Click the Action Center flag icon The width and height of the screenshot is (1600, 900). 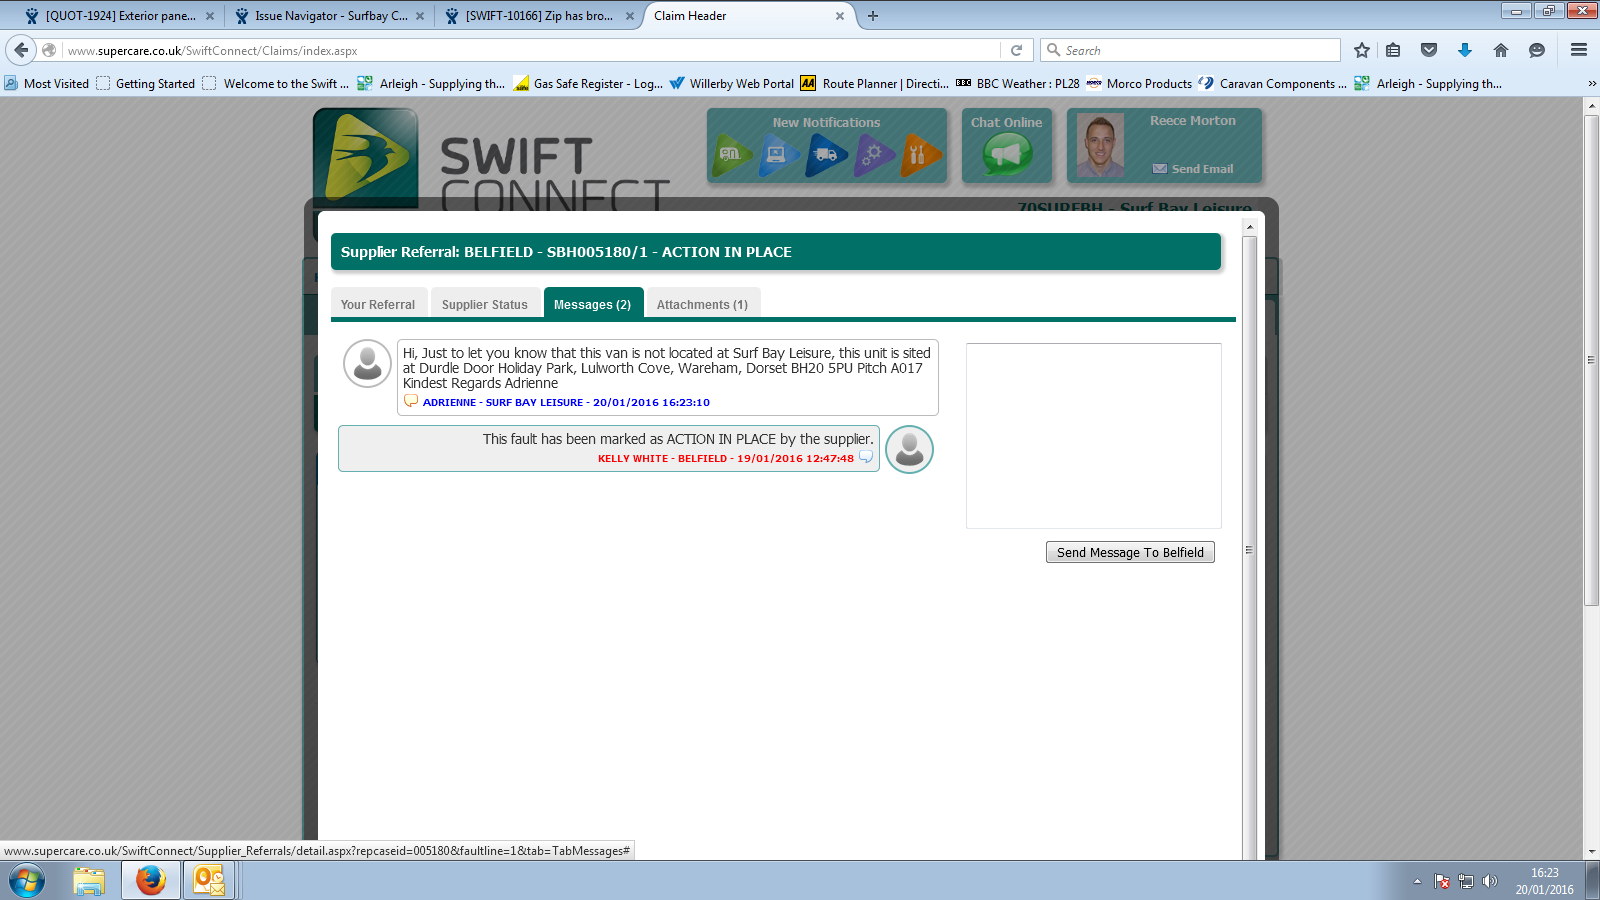click(x=1442, y=881)
